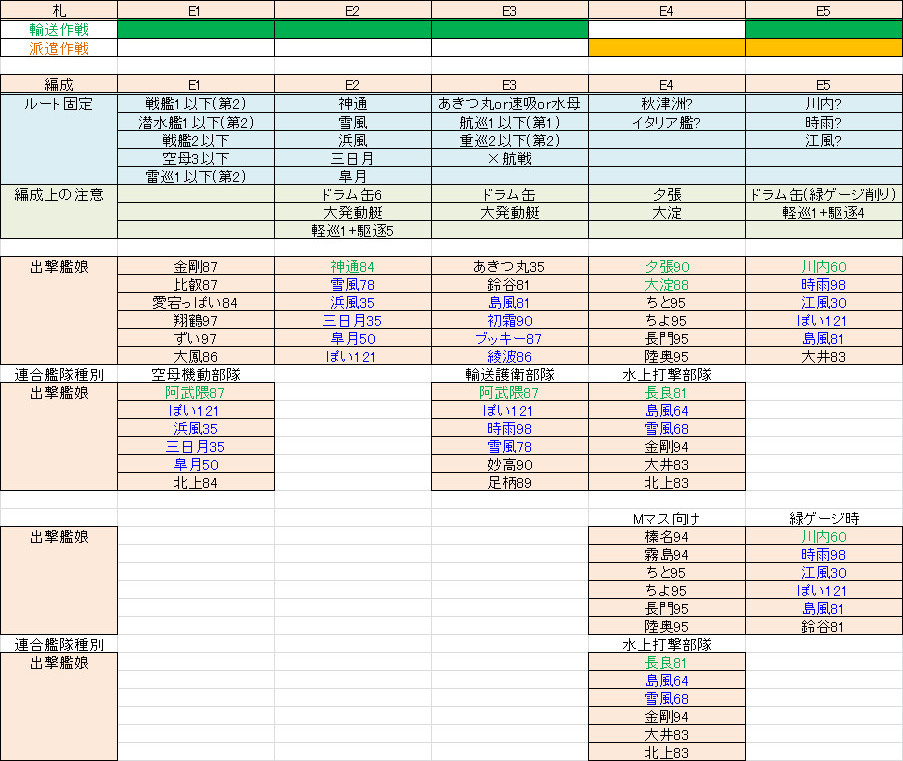Click the 編成上の注意 label cell
This screenshot has height=761, width=903.
(59, 211)
